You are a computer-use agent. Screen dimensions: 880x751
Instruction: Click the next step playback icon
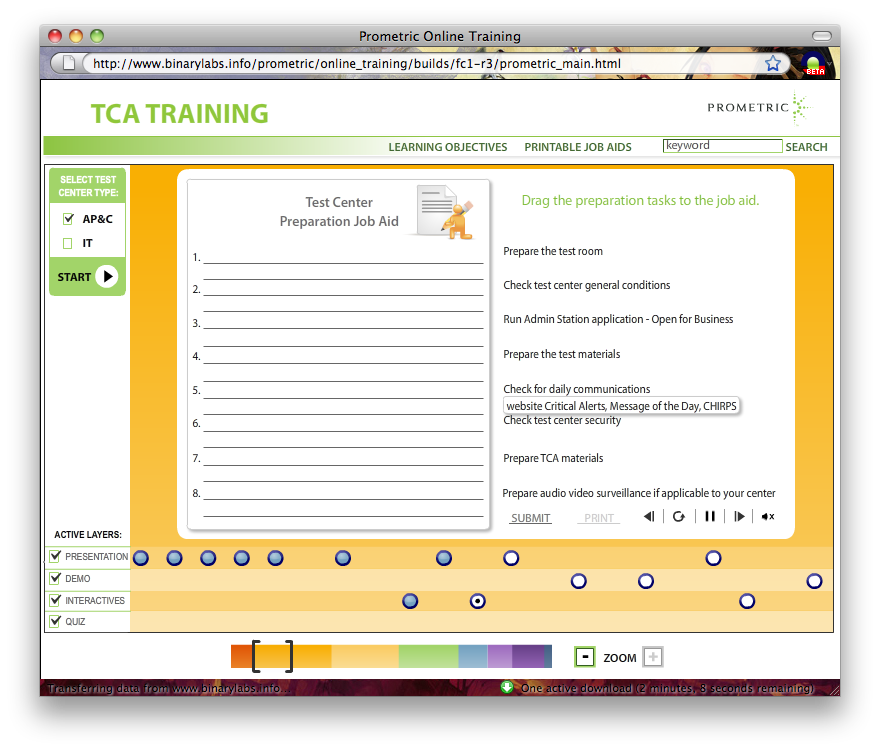coord(739,517)
